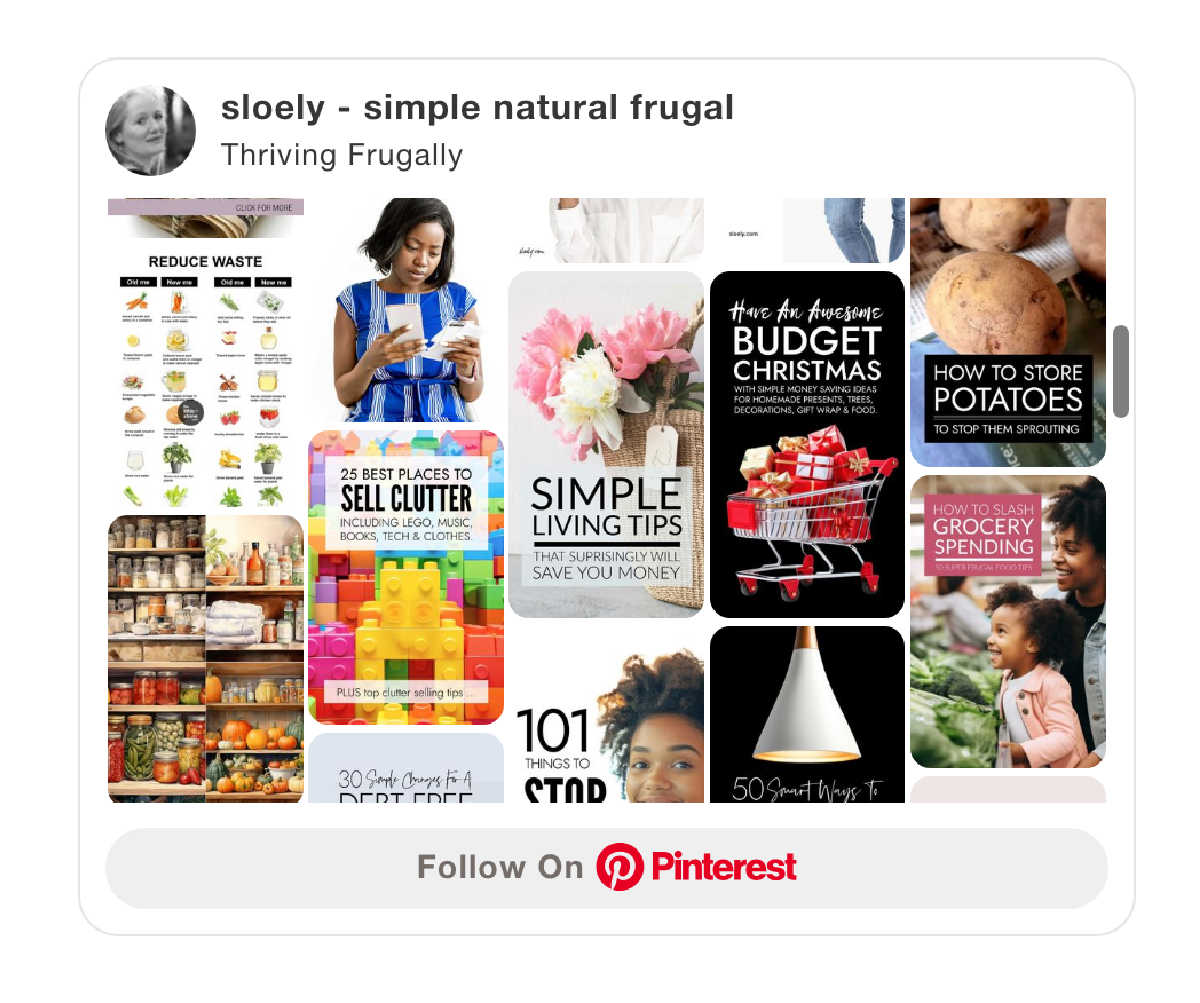The width and height of the screenshot is (1200, 1003).
Task: Open the 50 Smart Ways pendant lamp pin
Action: coord(807,714)
